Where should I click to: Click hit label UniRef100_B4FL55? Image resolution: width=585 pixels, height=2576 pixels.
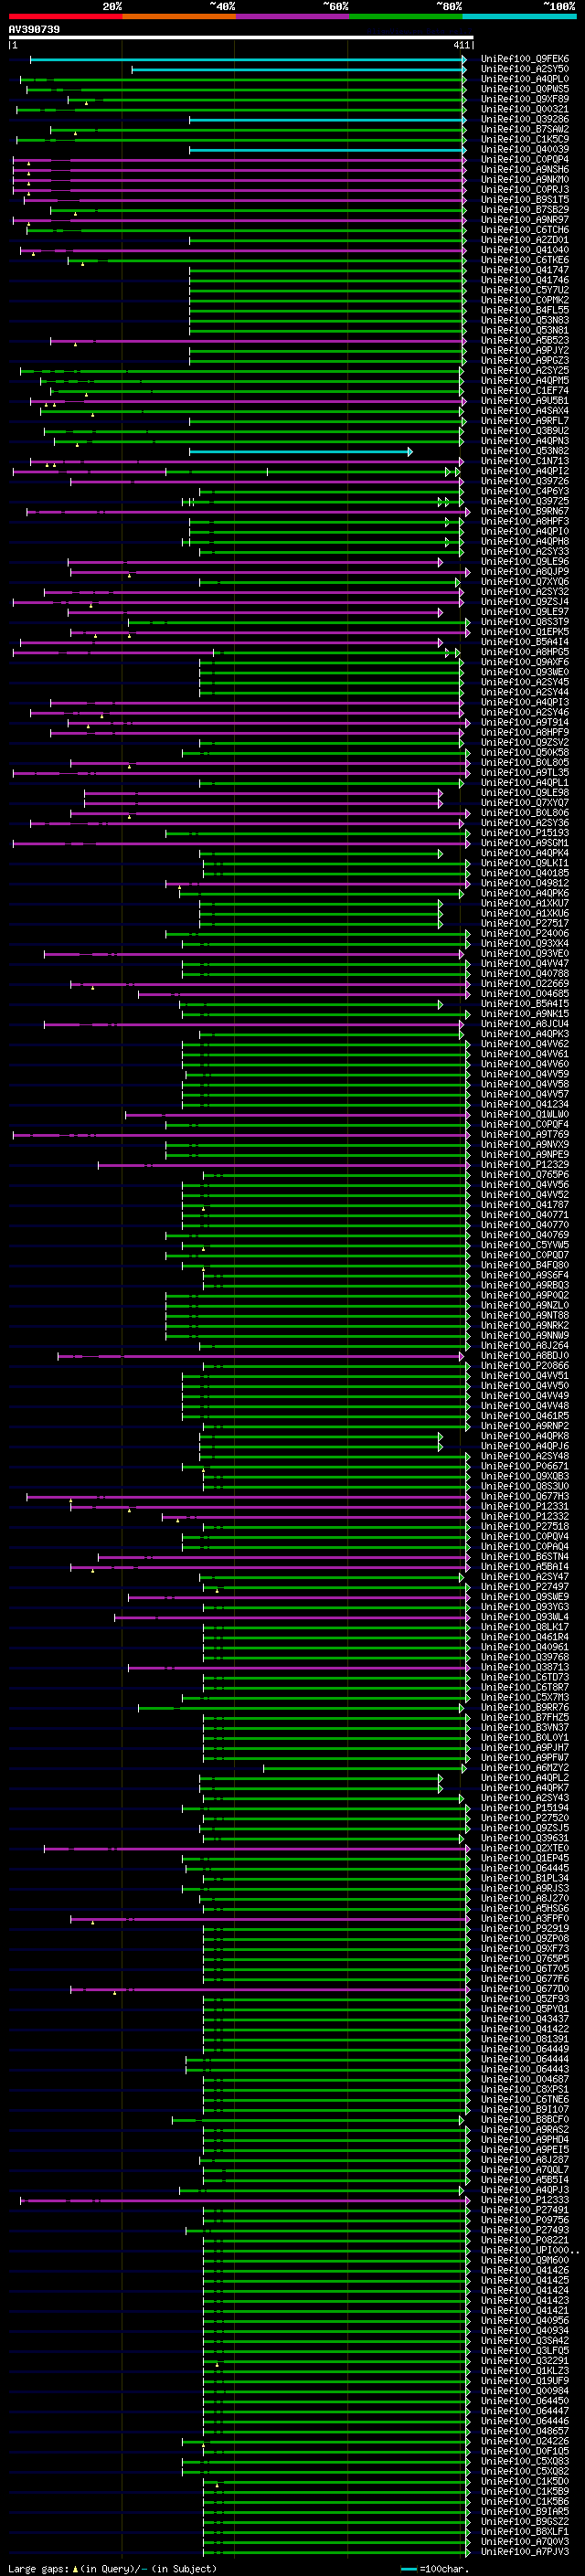525,310
